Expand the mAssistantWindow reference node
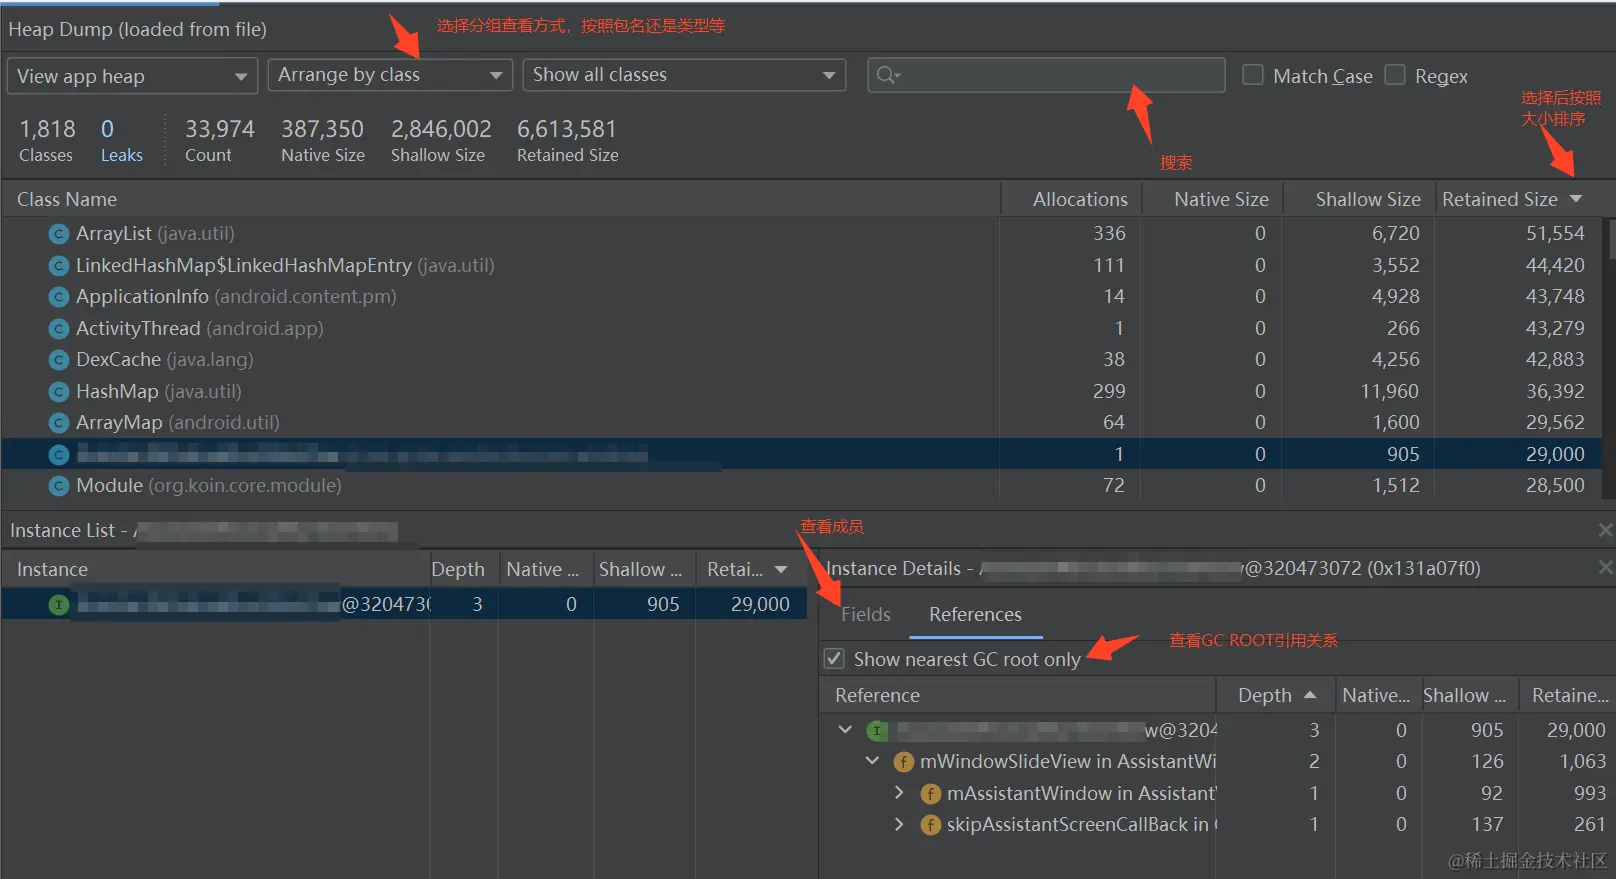Image resolution: width=1616 pixels, height=879 pixels. tap(899, 793)
